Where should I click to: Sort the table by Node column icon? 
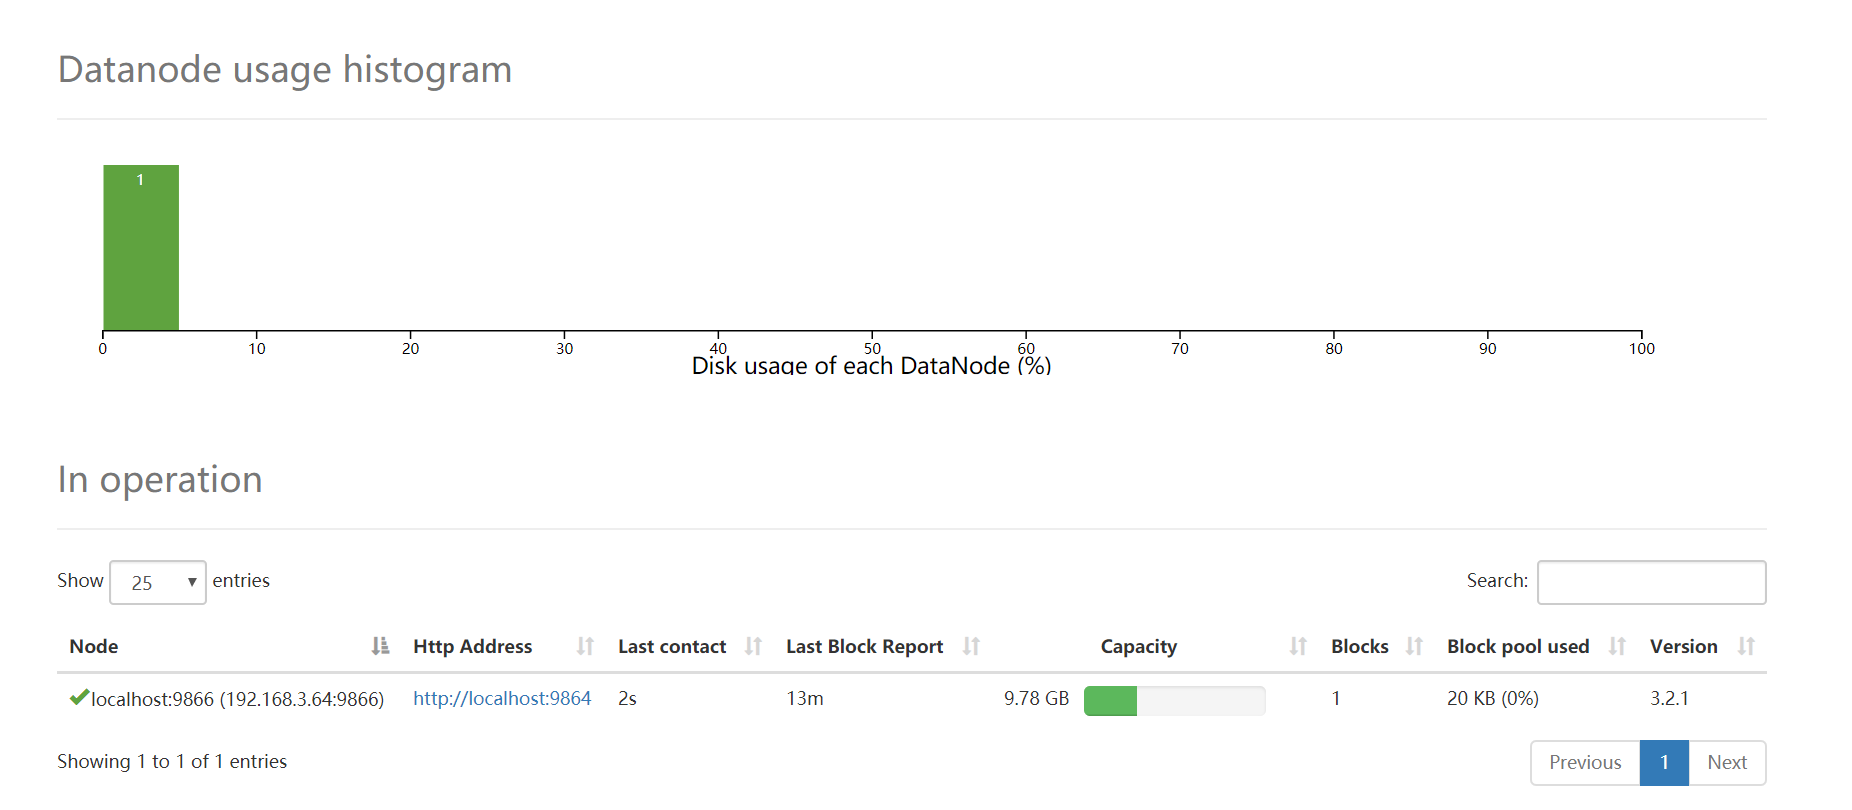coord(380,646)
